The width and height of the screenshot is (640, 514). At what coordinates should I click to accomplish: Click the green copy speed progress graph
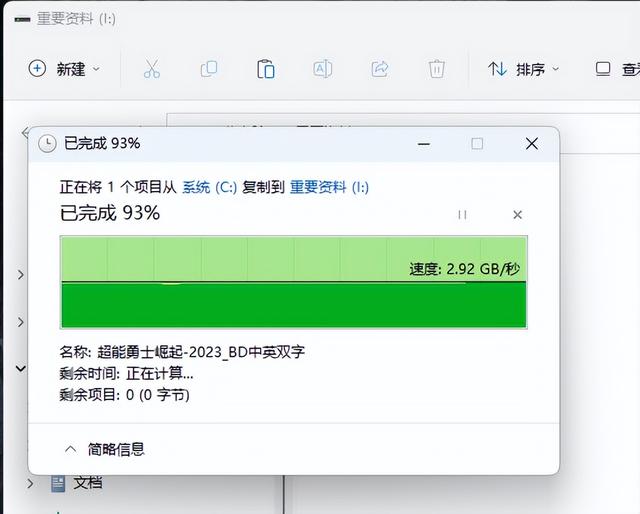tap(293, 282)
